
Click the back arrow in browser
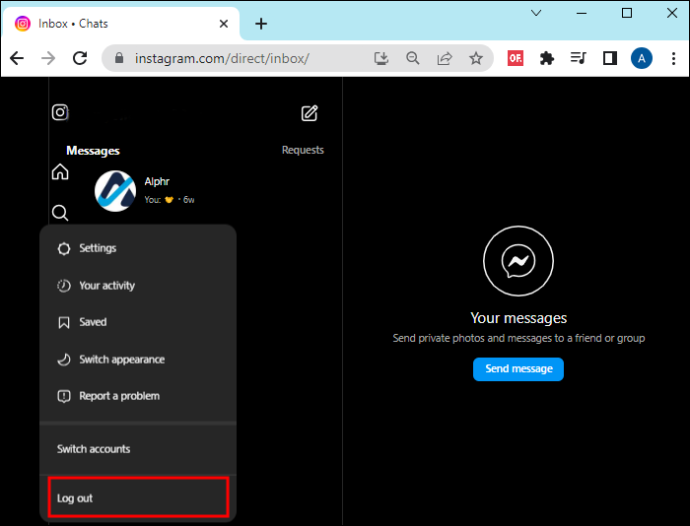[17, 58]
